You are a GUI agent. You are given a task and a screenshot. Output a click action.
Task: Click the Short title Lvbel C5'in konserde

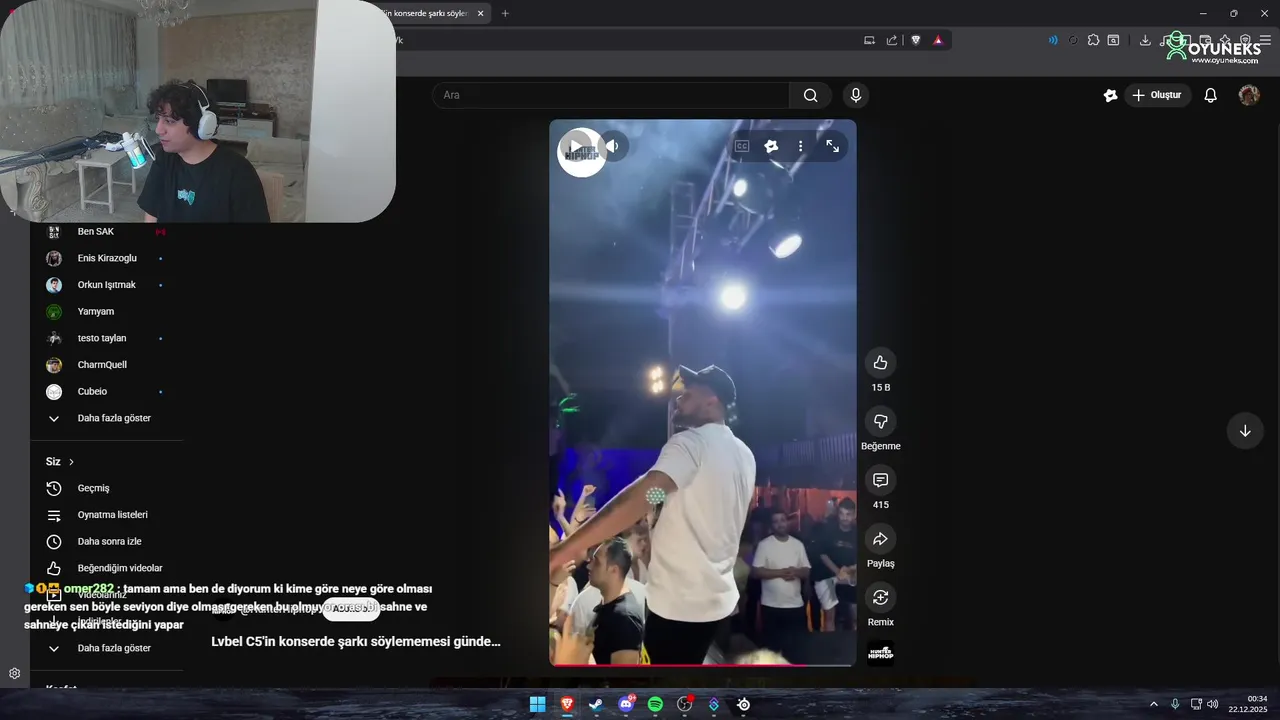pos(355,641)
